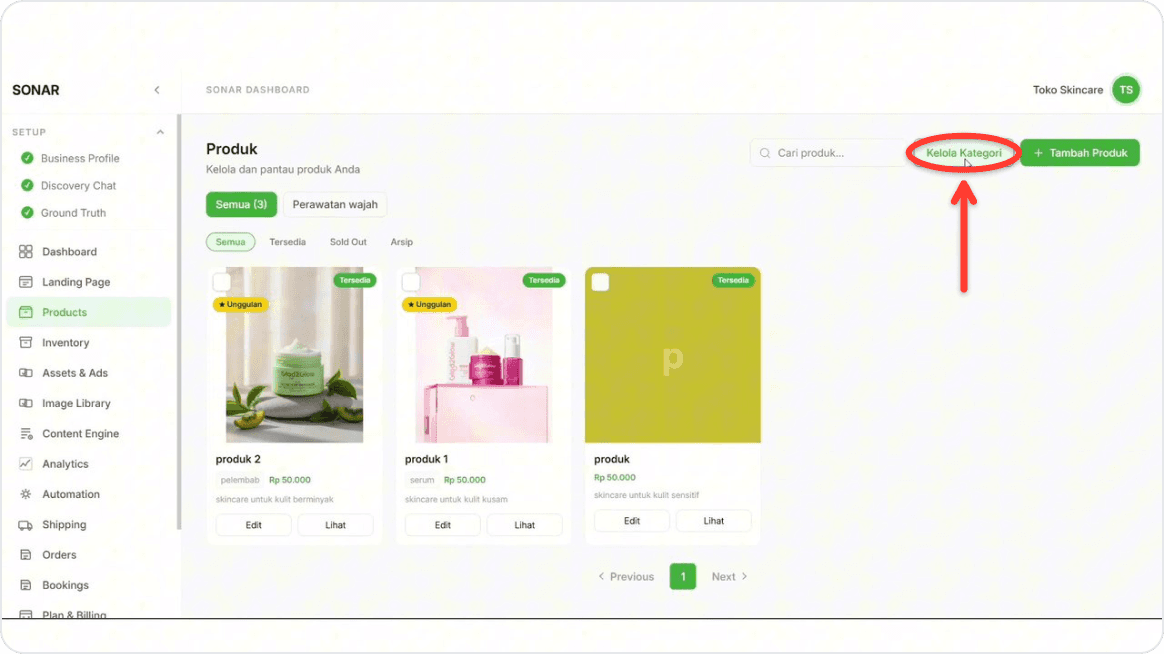Click the search magnifier icon
Image resolution: width=1164 pixels, height=654 pixels.
point(765,153)
